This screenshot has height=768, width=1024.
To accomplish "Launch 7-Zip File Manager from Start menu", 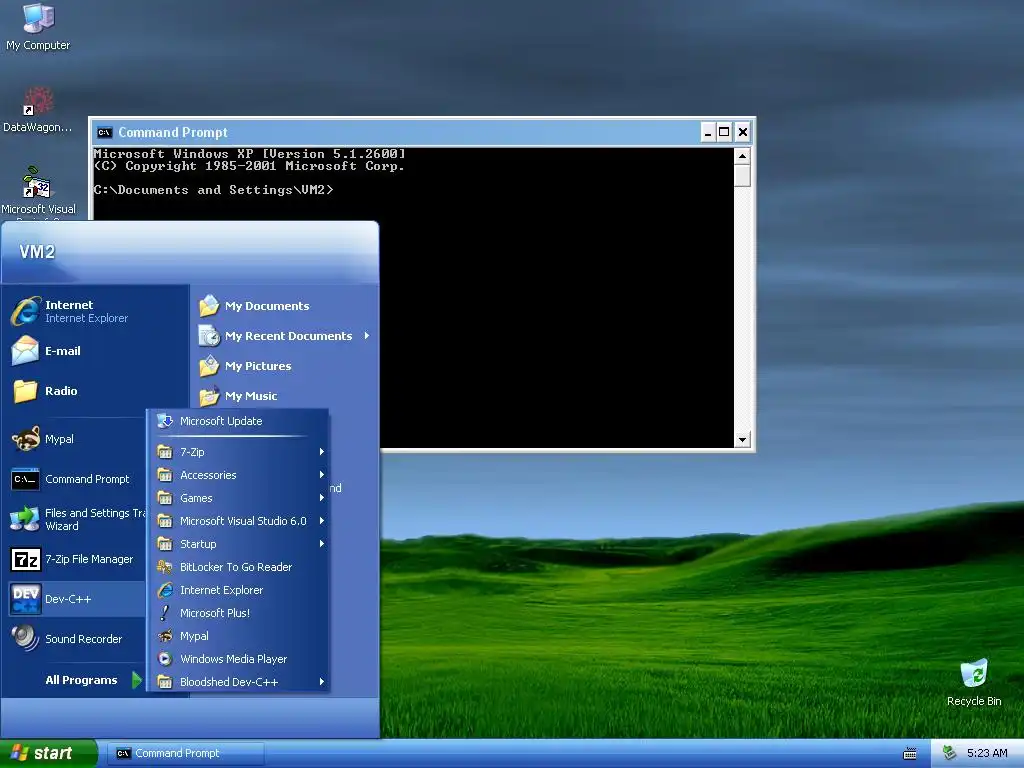I will tap(77, 559).
